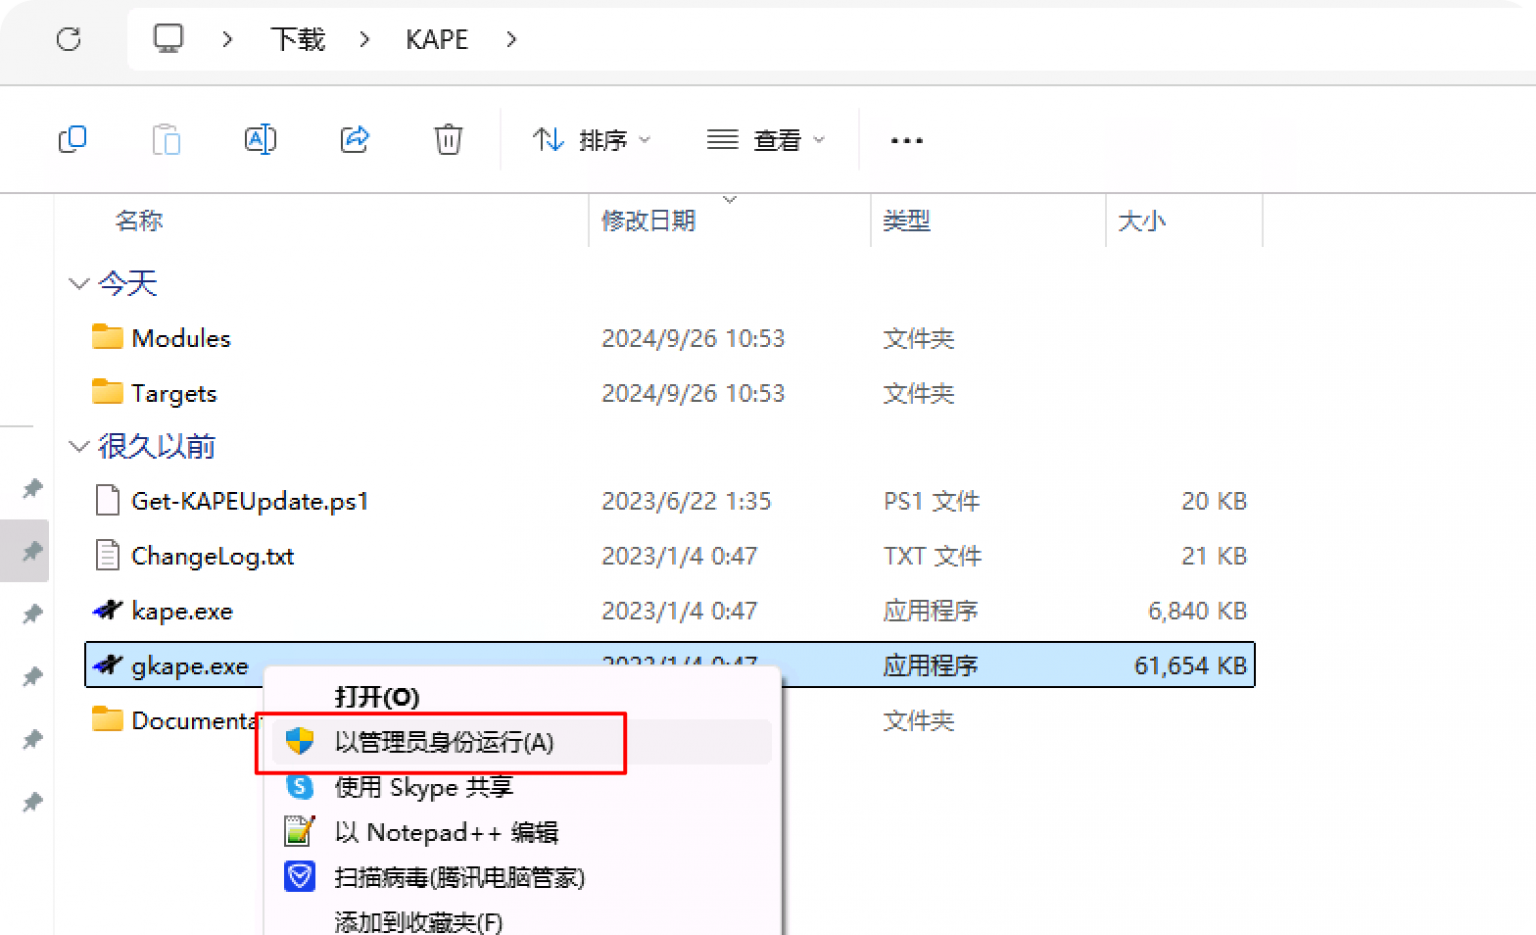Click the UAC shield beside 以管理员身份运行
The height and width of the screenshot is (935, 1536).
pyautogui.click(x=298, y=741)
